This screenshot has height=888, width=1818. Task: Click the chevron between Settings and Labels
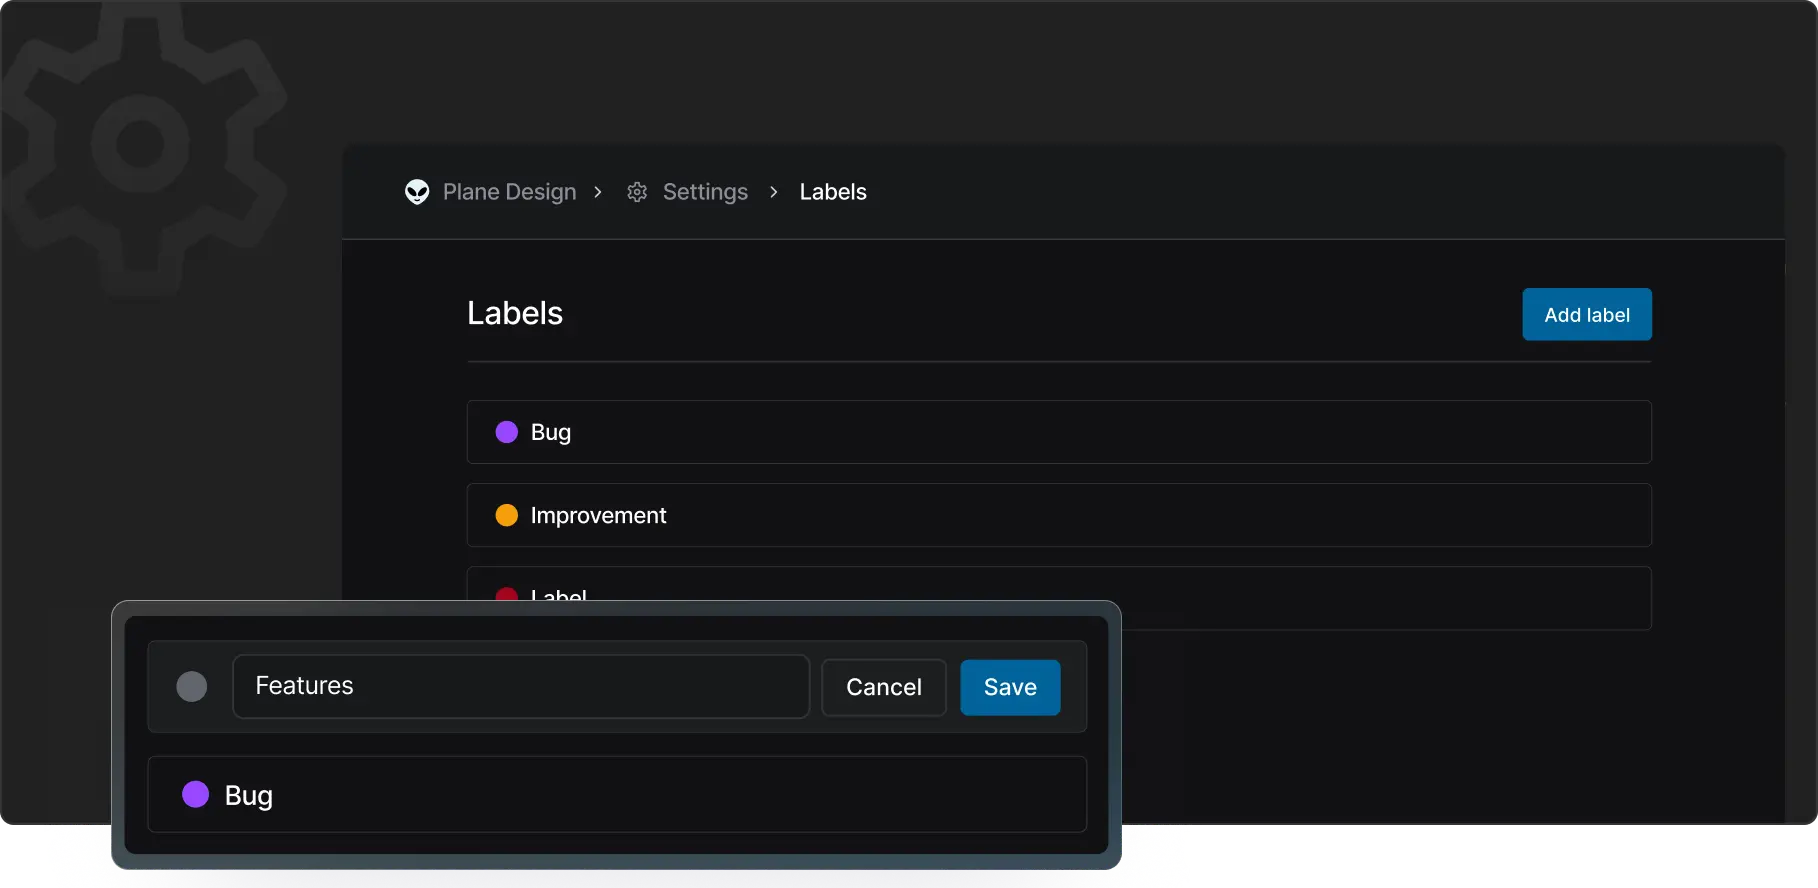click(774, 192)
